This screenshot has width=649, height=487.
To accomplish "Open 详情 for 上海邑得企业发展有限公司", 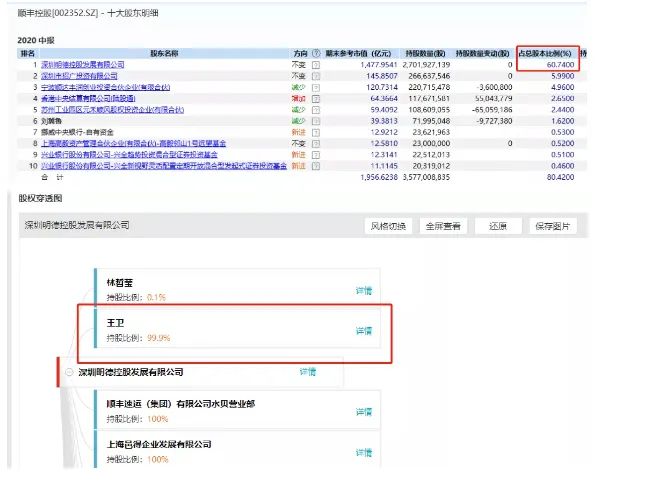I will (x=364, y=452).
